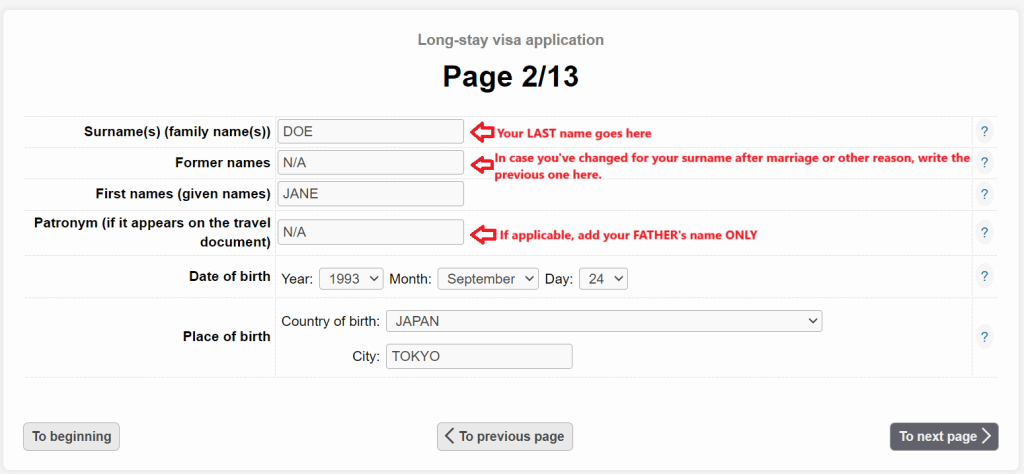Select the Former names text box
The height and width of the screenshot is (474, 1024).
pos(370,162)
